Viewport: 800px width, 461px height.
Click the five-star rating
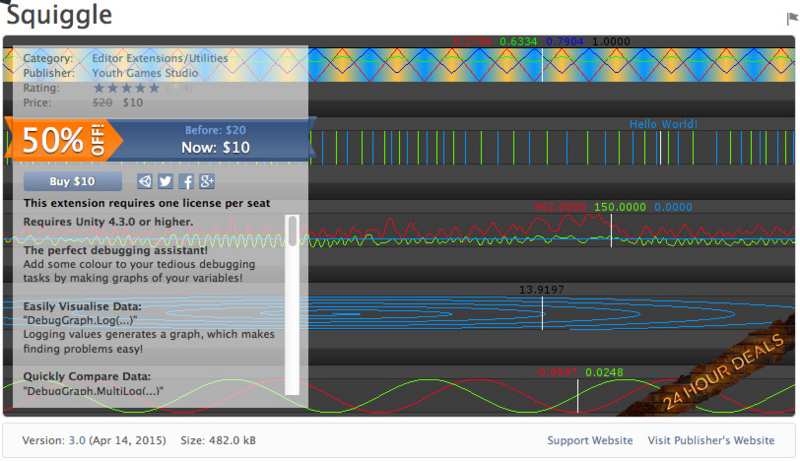(127, 88)
